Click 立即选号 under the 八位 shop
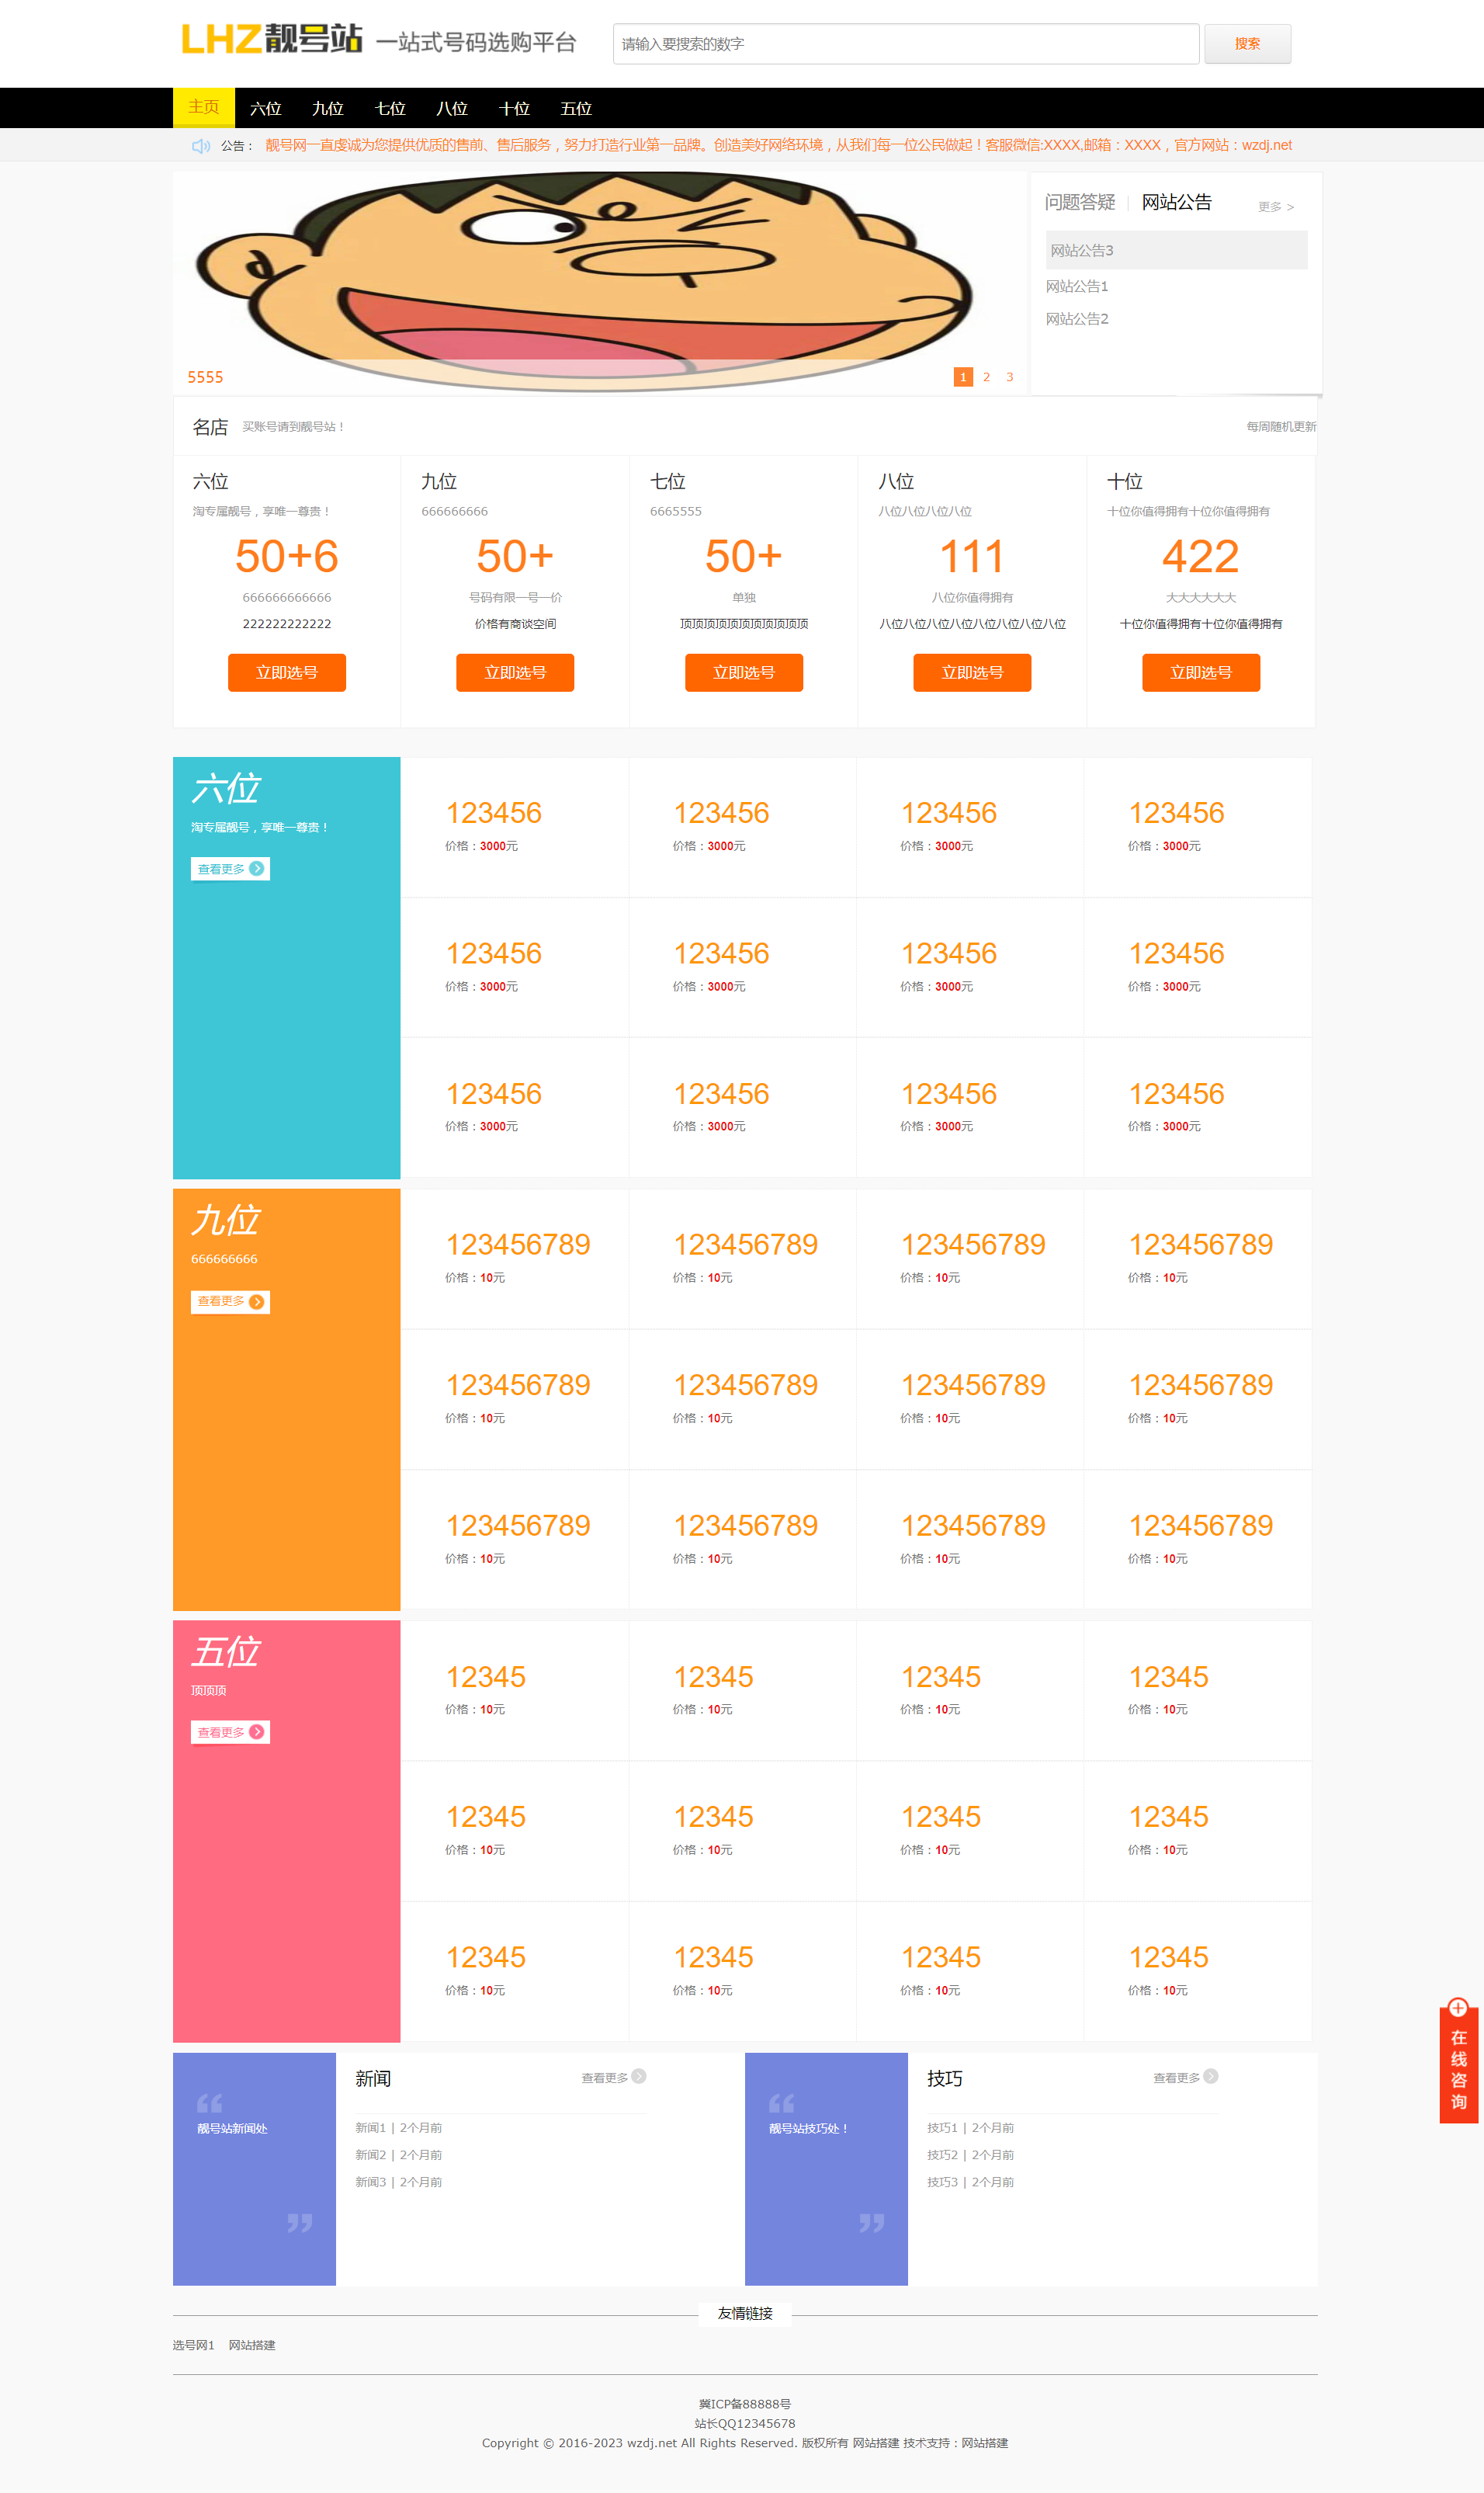 972,673
